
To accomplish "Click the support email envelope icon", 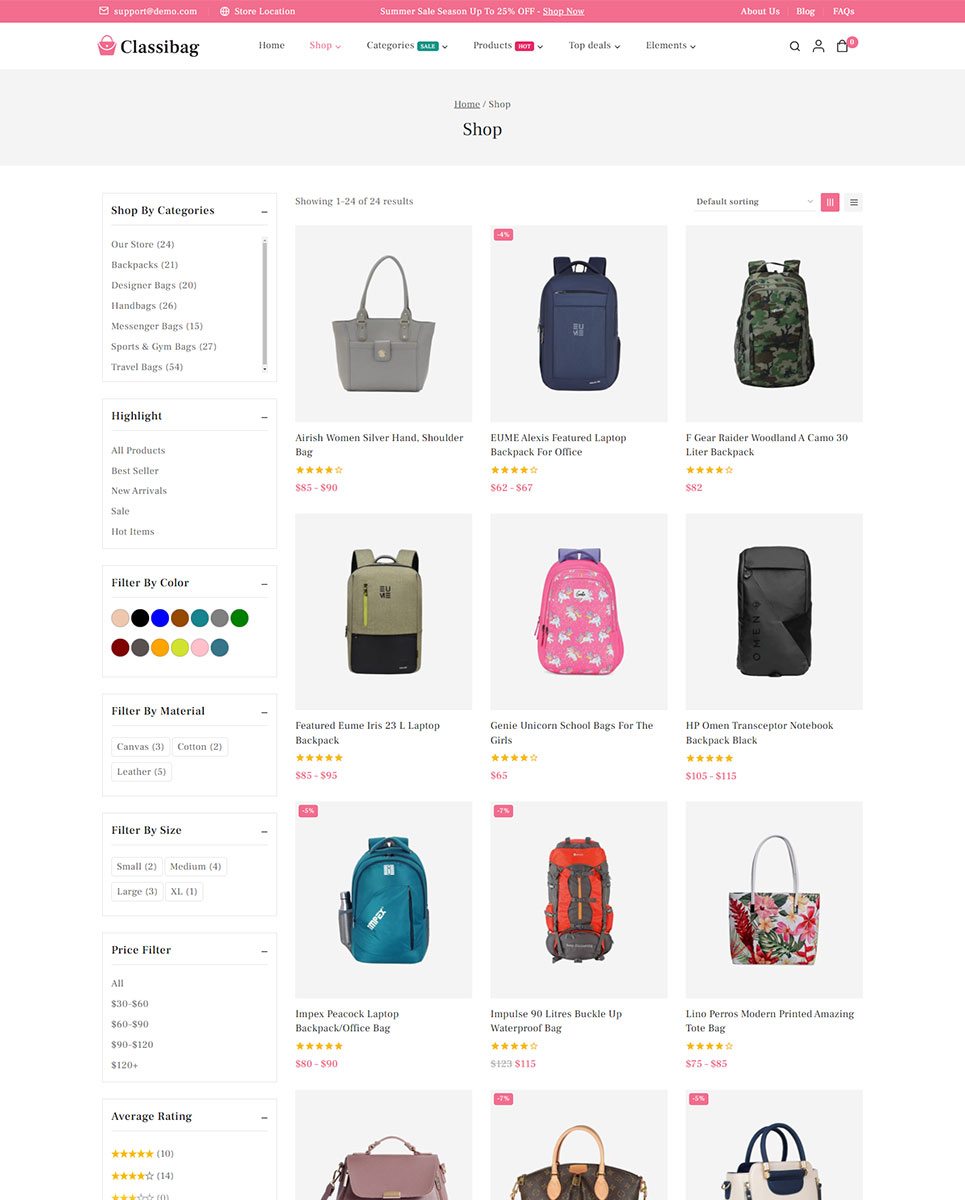I will click(x=104, y=11).
